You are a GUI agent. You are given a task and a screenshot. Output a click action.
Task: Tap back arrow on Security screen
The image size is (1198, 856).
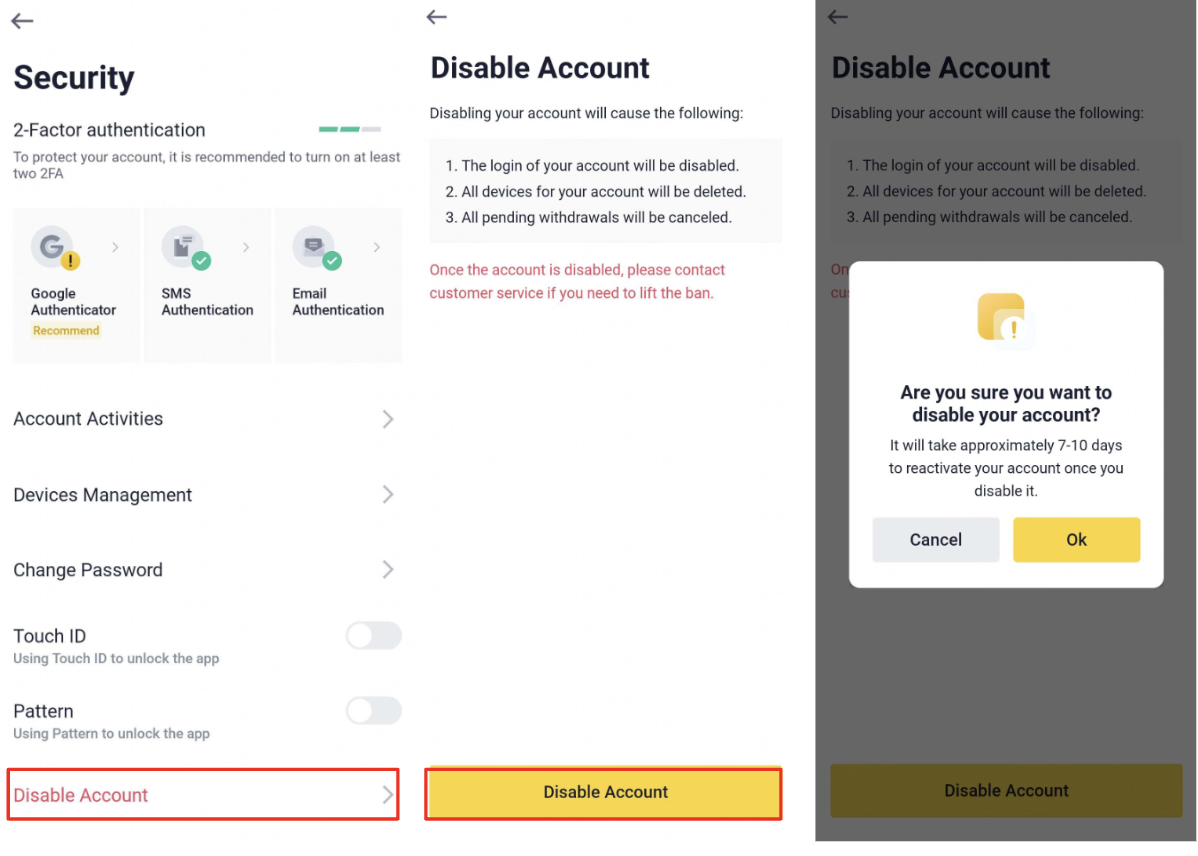pyautogui.click(x=22, y=21)
